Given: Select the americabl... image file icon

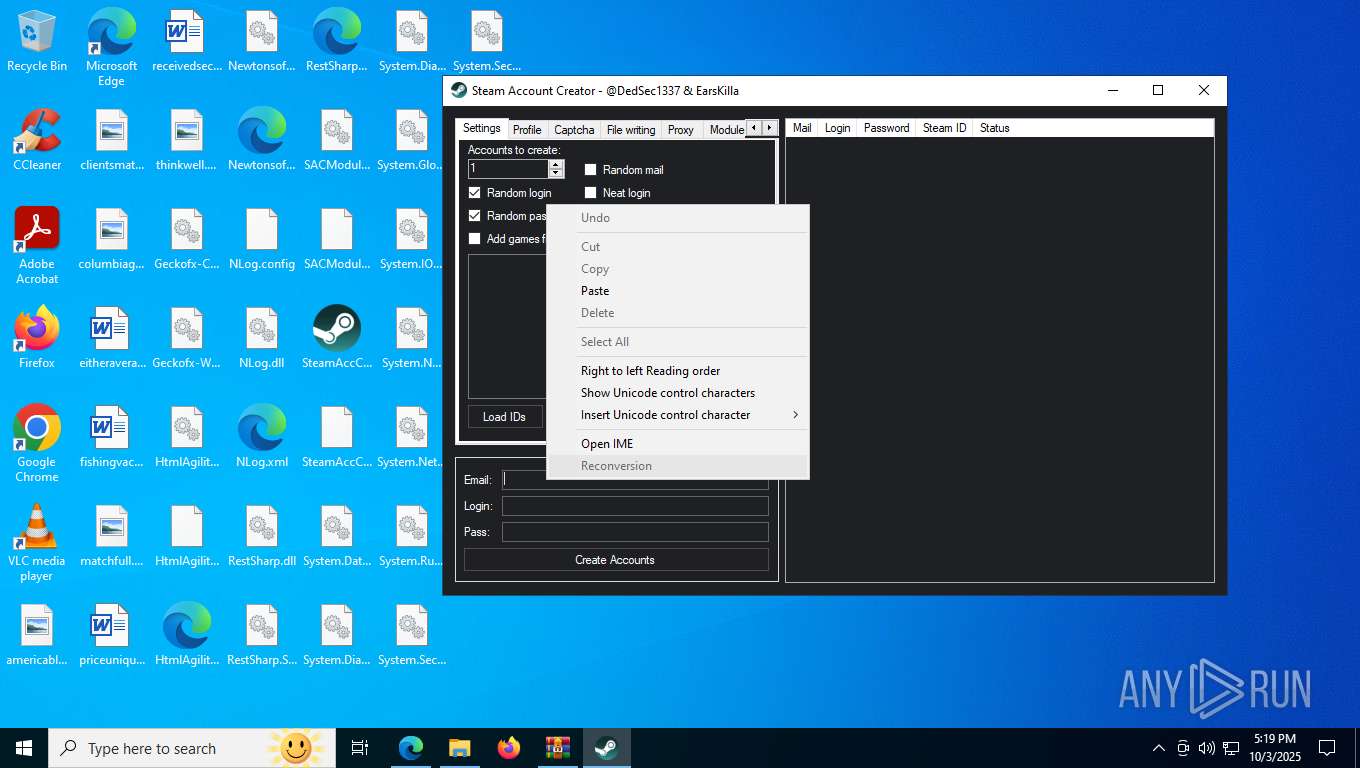Looking at the screenshot, I should [37, 635].
